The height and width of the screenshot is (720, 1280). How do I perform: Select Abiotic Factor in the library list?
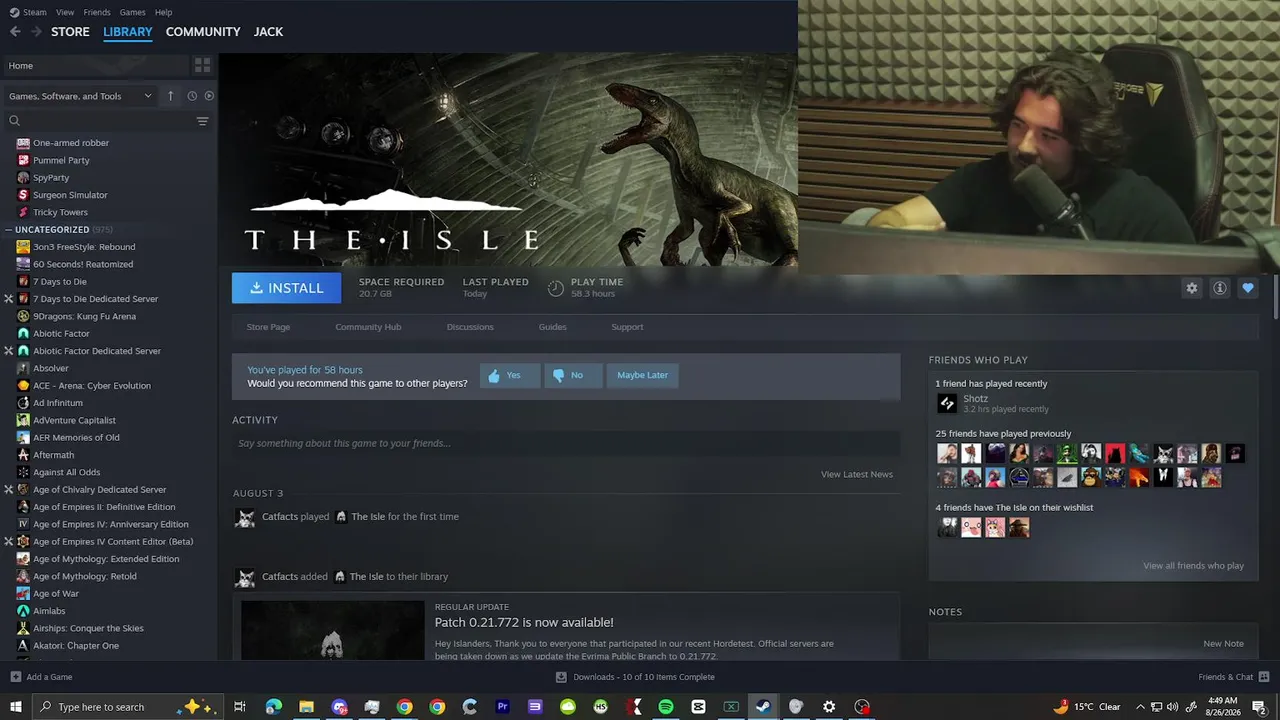tap(61, 334)
